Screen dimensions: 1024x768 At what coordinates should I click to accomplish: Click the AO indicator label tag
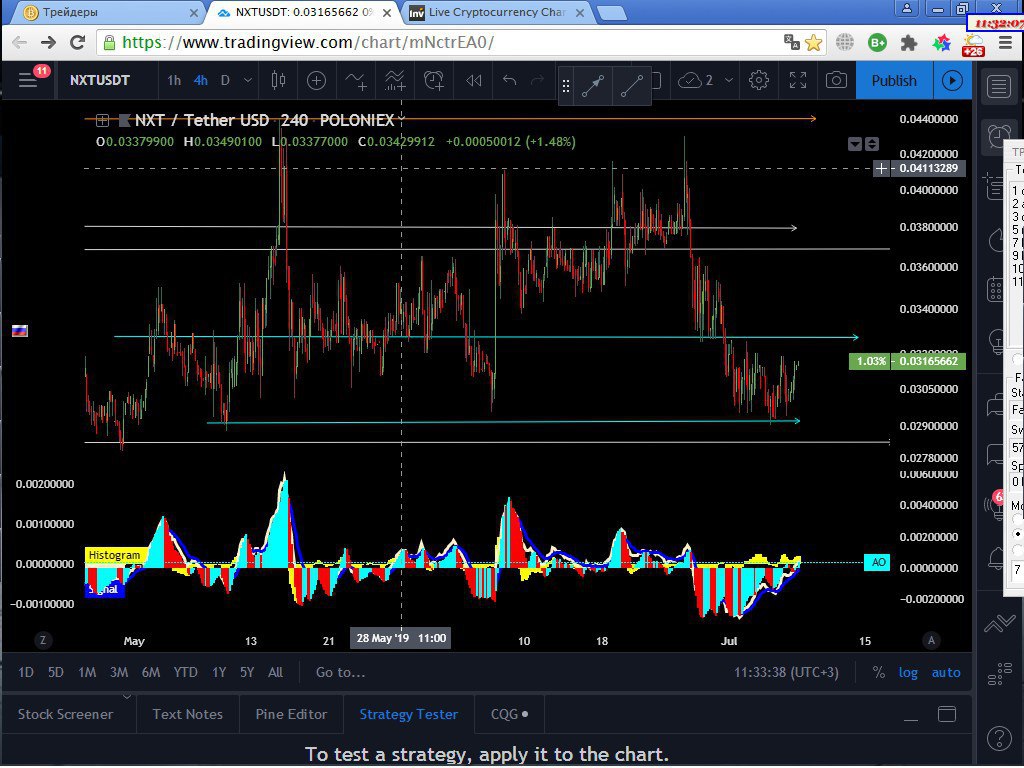pos(878,562)
